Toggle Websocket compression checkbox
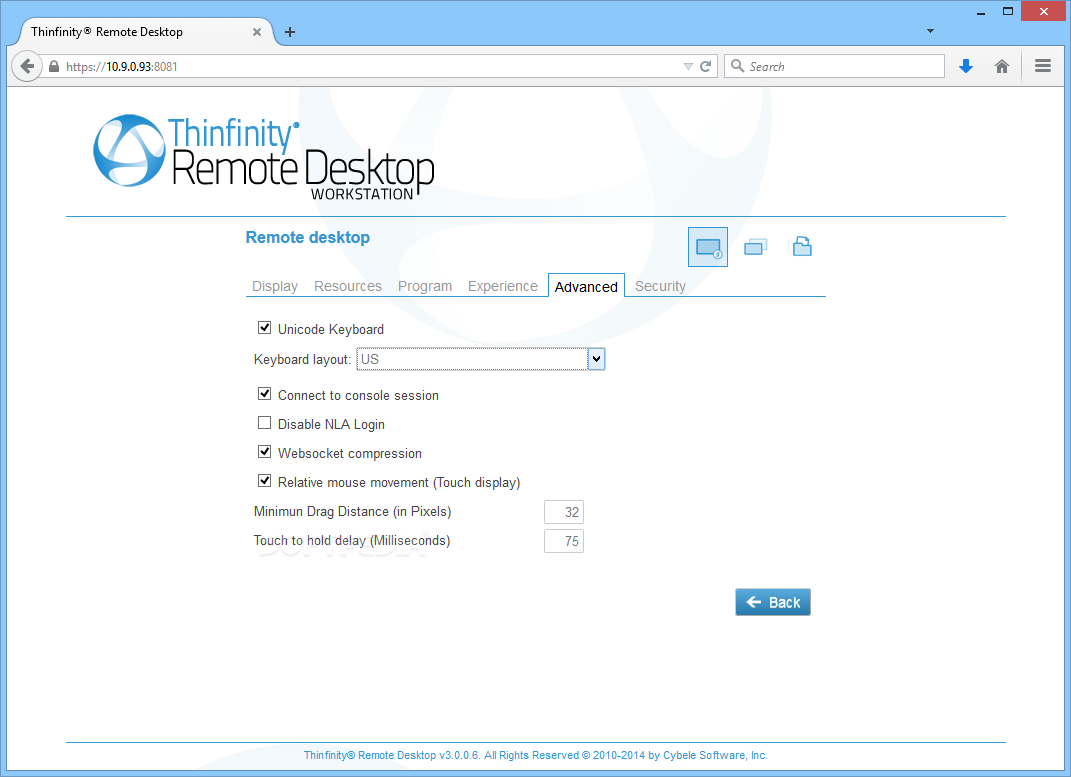Screen dimensions: 1071x777 pyautogui.click(x=264, y=452)
